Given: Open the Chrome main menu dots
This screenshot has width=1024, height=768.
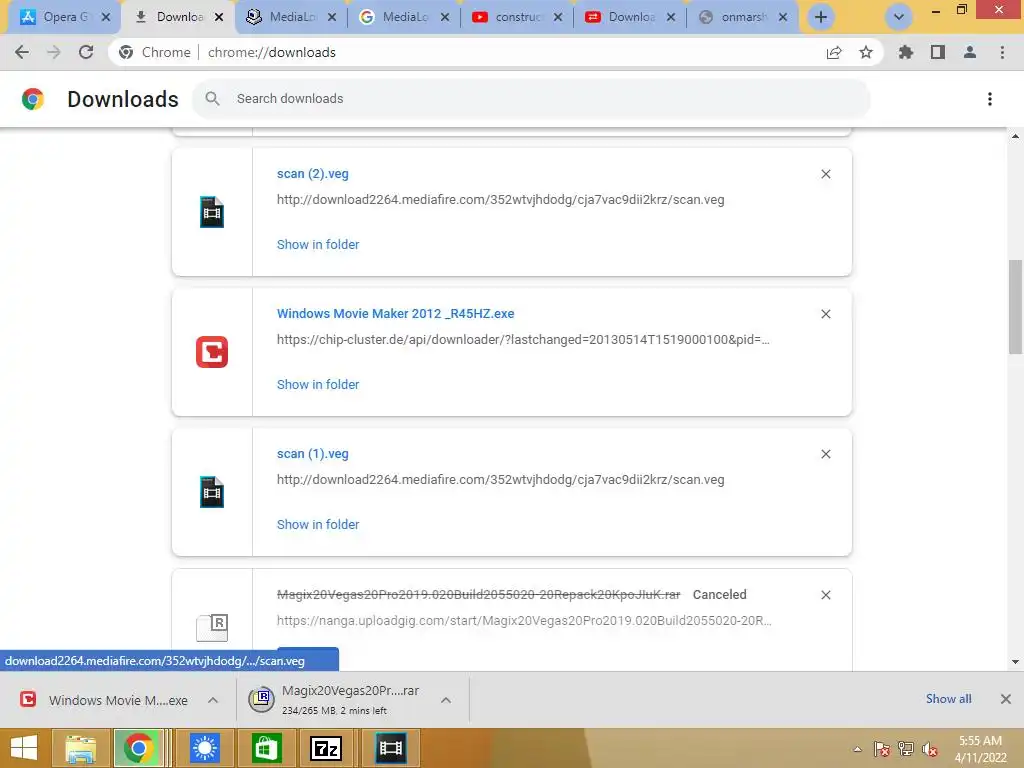Looking at the screenshot, I should coord(1002,52).
